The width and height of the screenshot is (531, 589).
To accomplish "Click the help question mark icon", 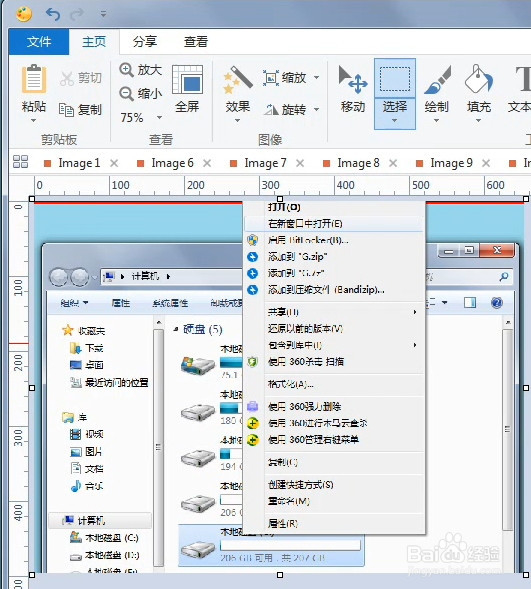I will coord(496,302).
